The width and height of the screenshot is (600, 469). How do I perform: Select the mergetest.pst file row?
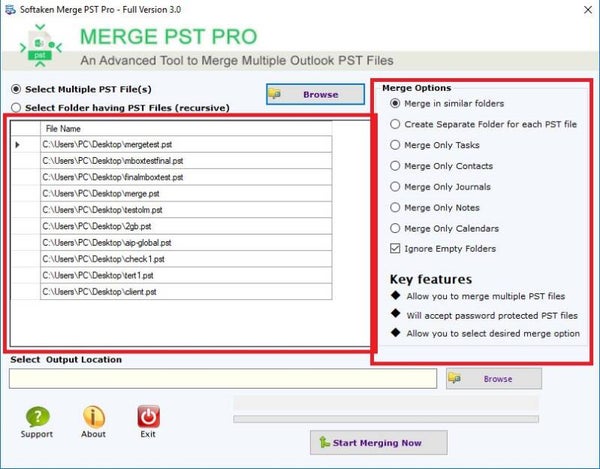tap(186, 145)
